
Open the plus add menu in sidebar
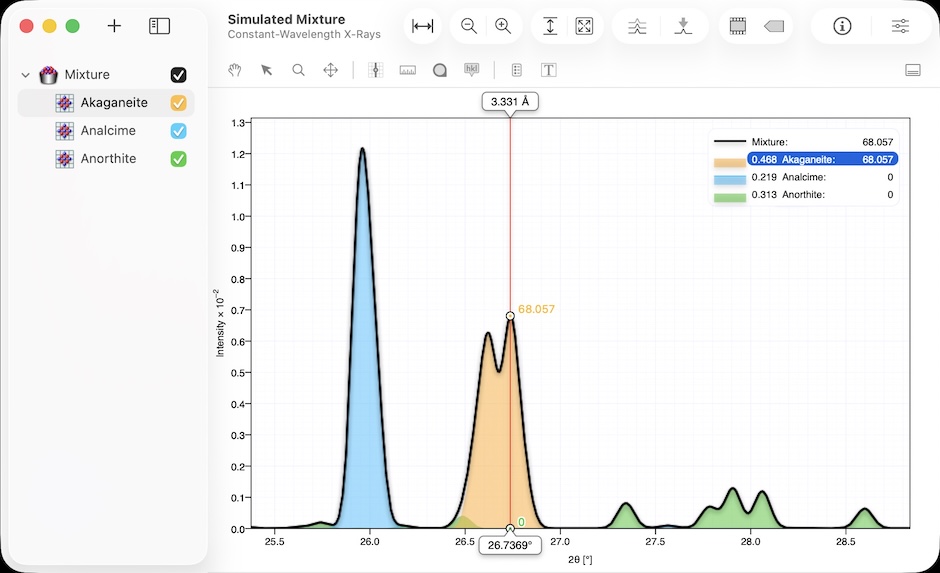click(114, 26)
